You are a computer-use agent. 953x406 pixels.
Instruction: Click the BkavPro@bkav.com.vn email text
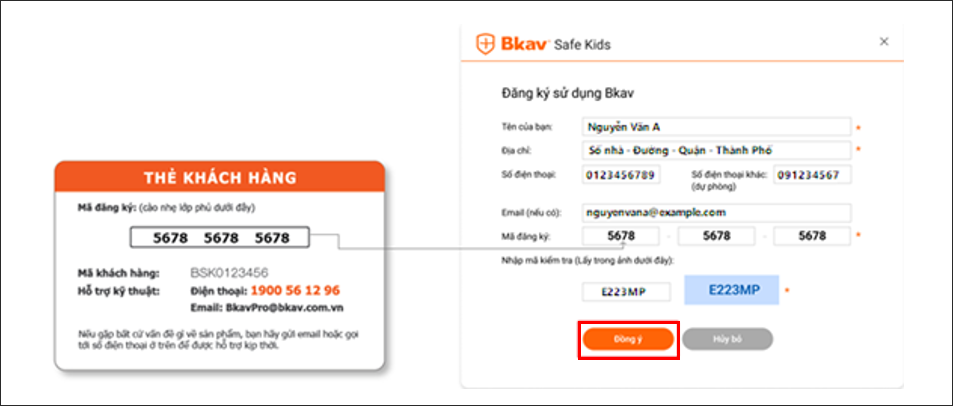click(x=284, y=308)
